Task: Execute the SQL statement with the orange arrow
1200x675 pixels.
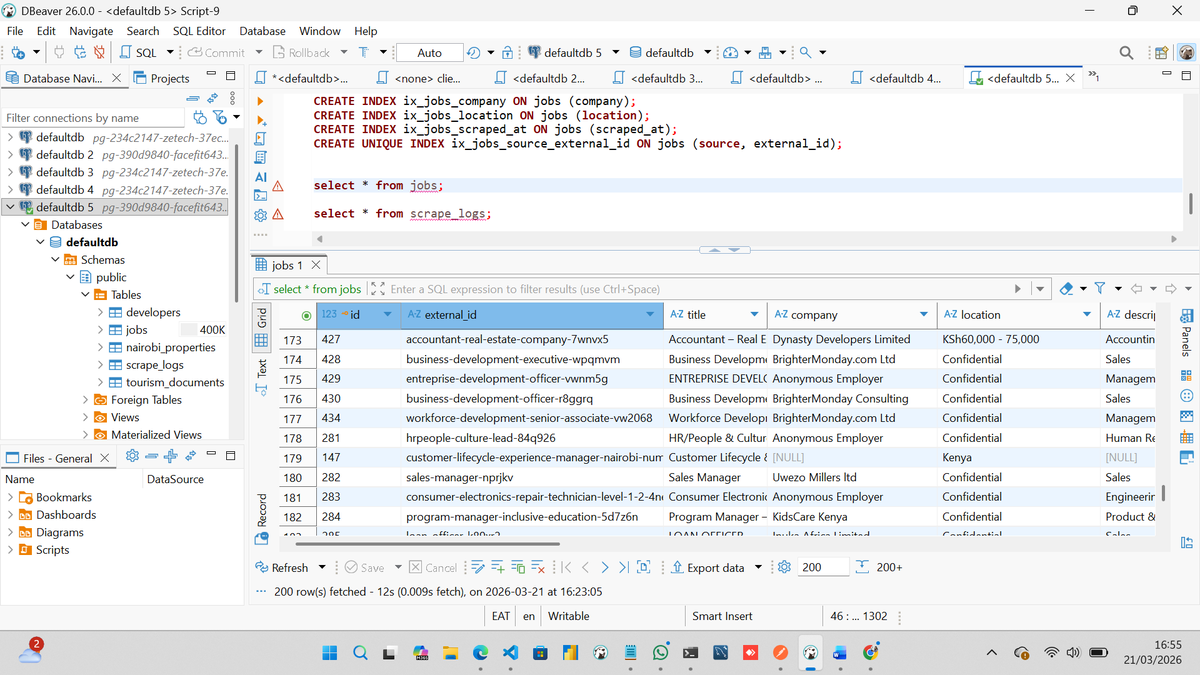Action: [x=261, y=101]
